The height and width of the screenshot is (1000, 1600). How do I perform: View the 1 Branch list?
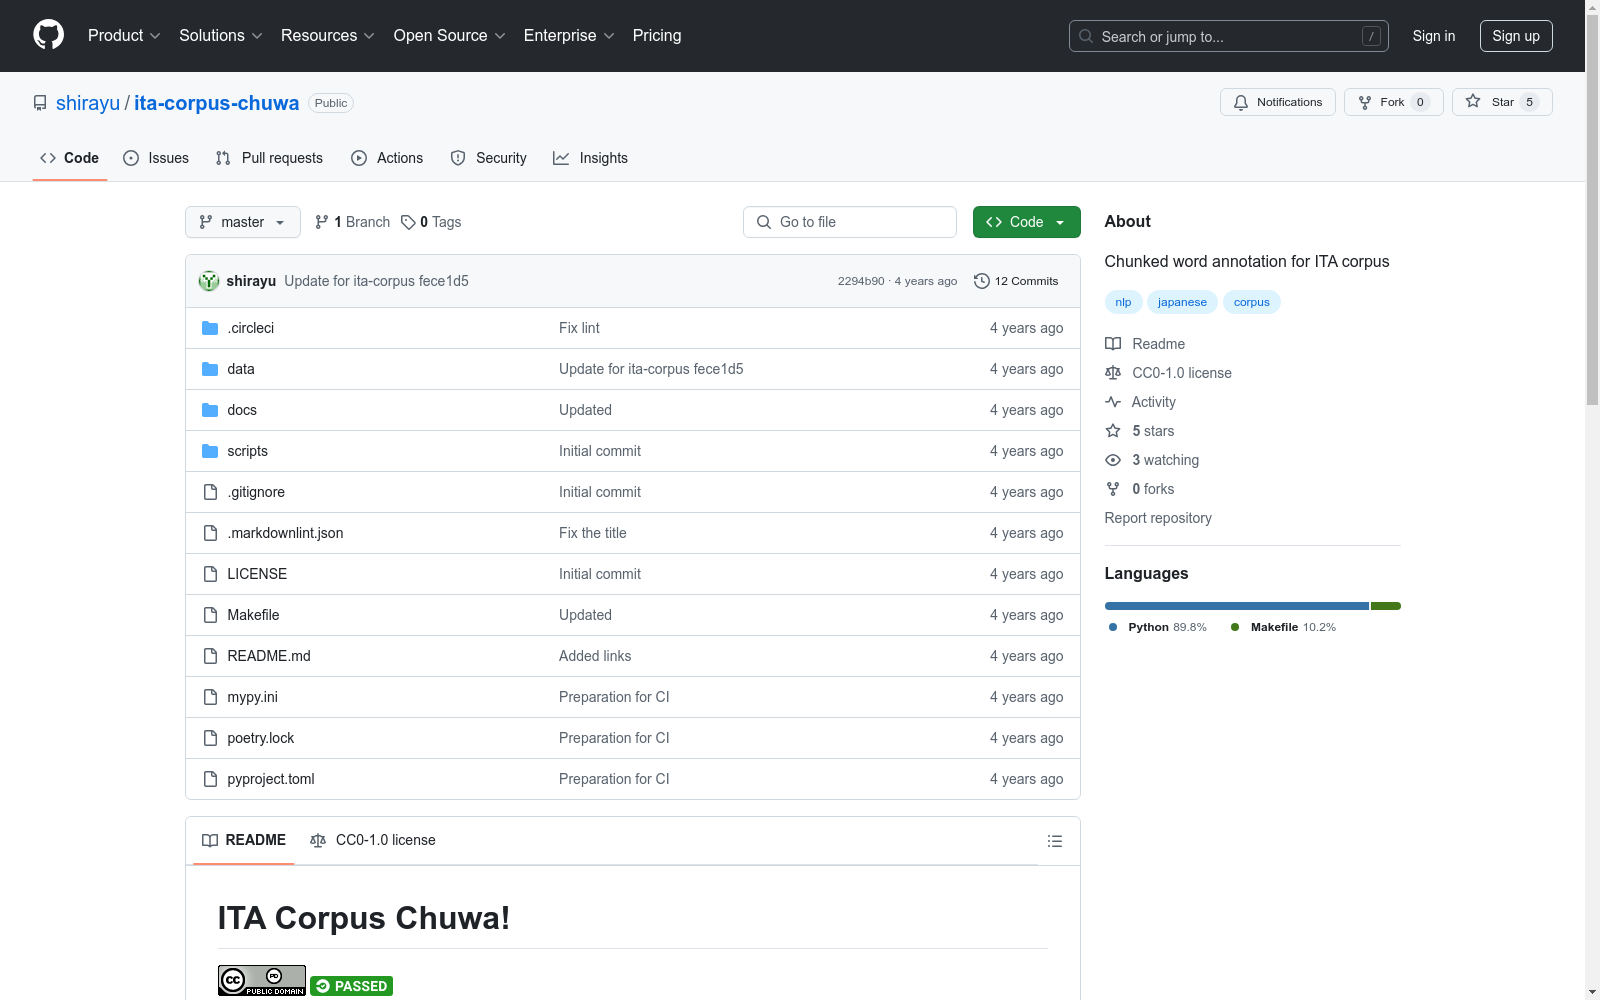(x=352, y=222)
